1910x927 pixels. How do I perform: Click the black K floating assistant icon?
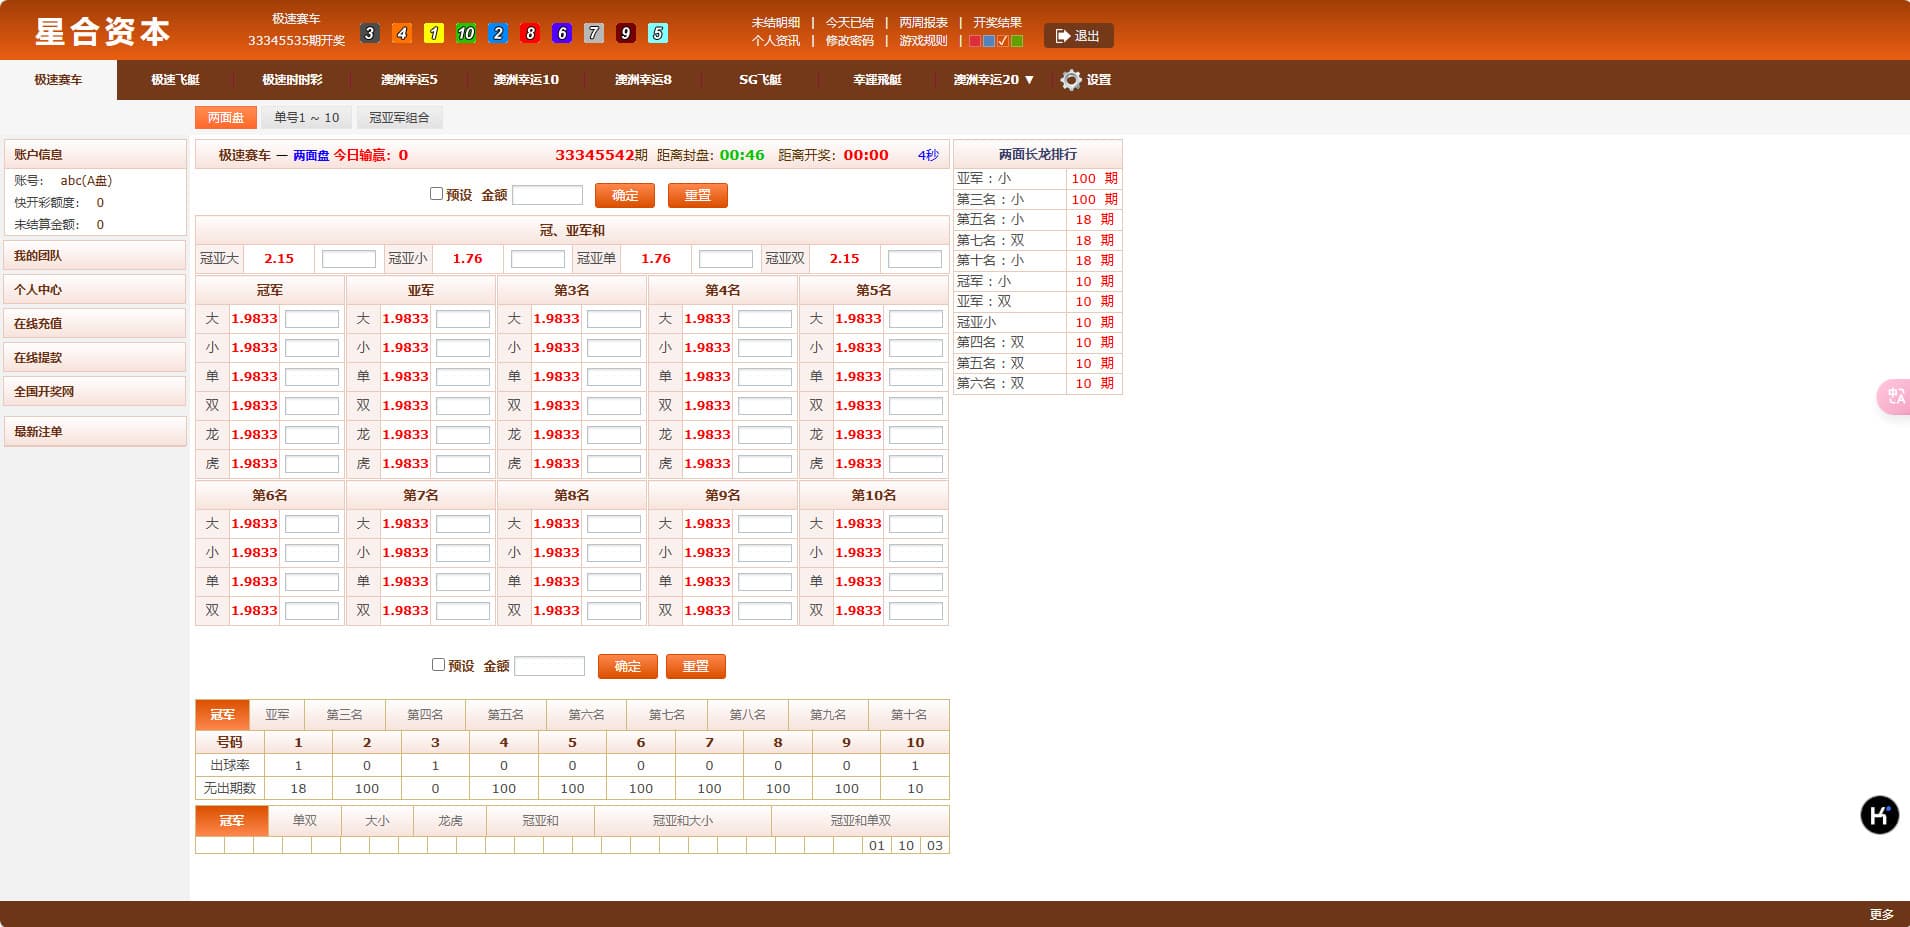point(1879,815)
